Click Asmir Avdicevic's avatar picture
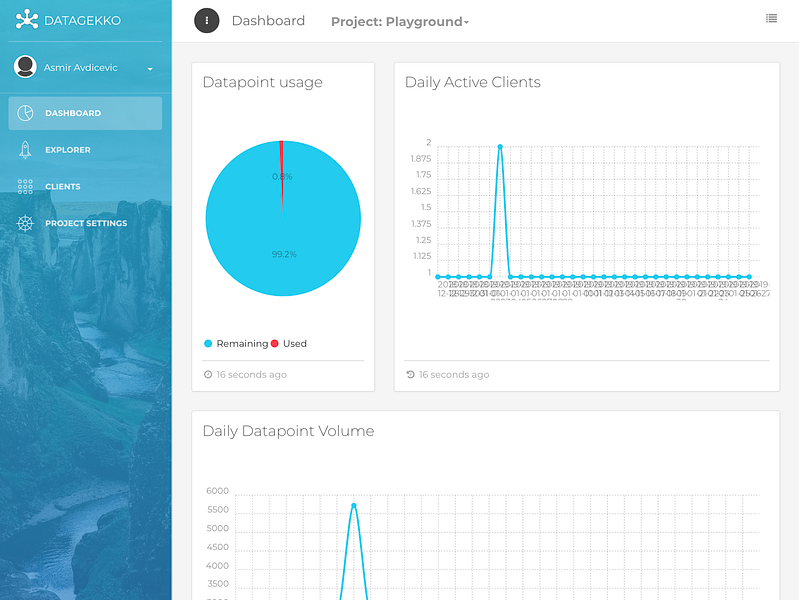799x600 pixels. pos(25,67)
